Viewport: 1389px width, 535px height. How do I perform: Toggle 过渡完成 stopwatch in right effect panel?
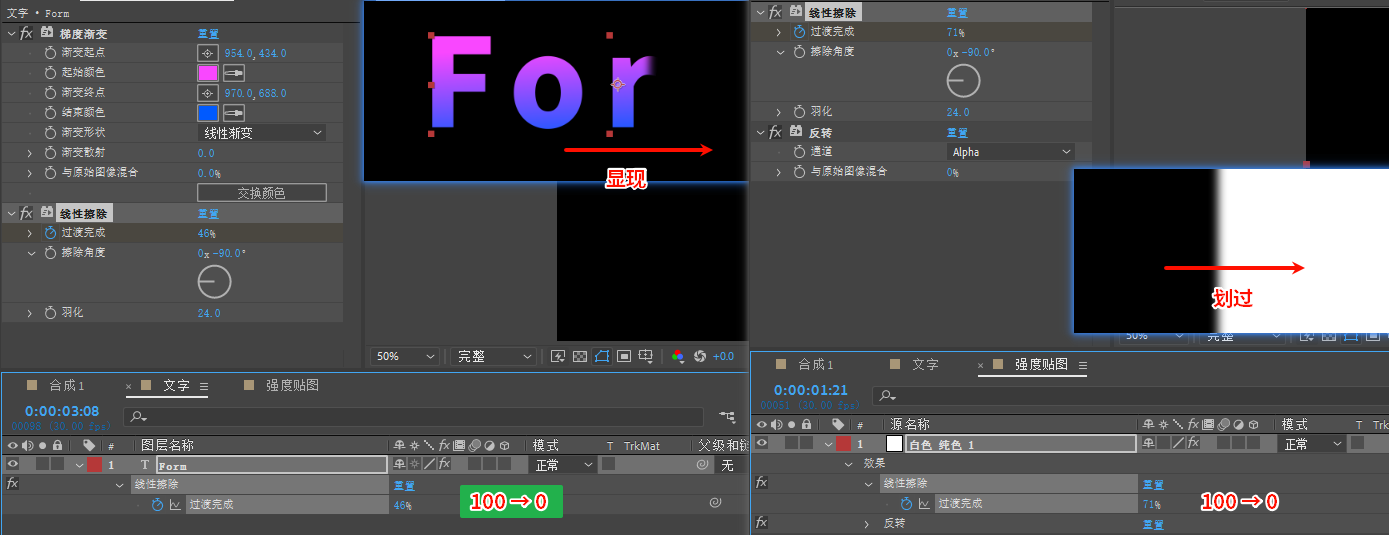[799, 32]
